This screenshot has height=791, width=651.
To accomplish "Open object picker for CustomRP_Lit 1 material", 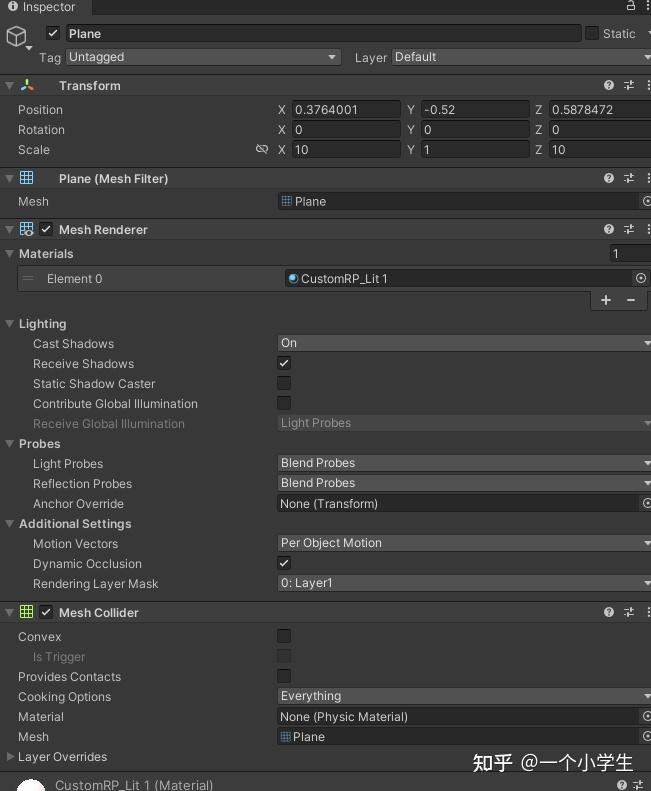I will (640, 278).
